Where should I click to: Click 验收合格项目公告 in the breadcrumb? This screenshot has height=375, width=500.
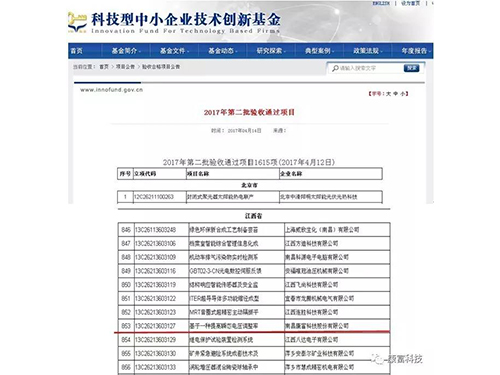161,67
